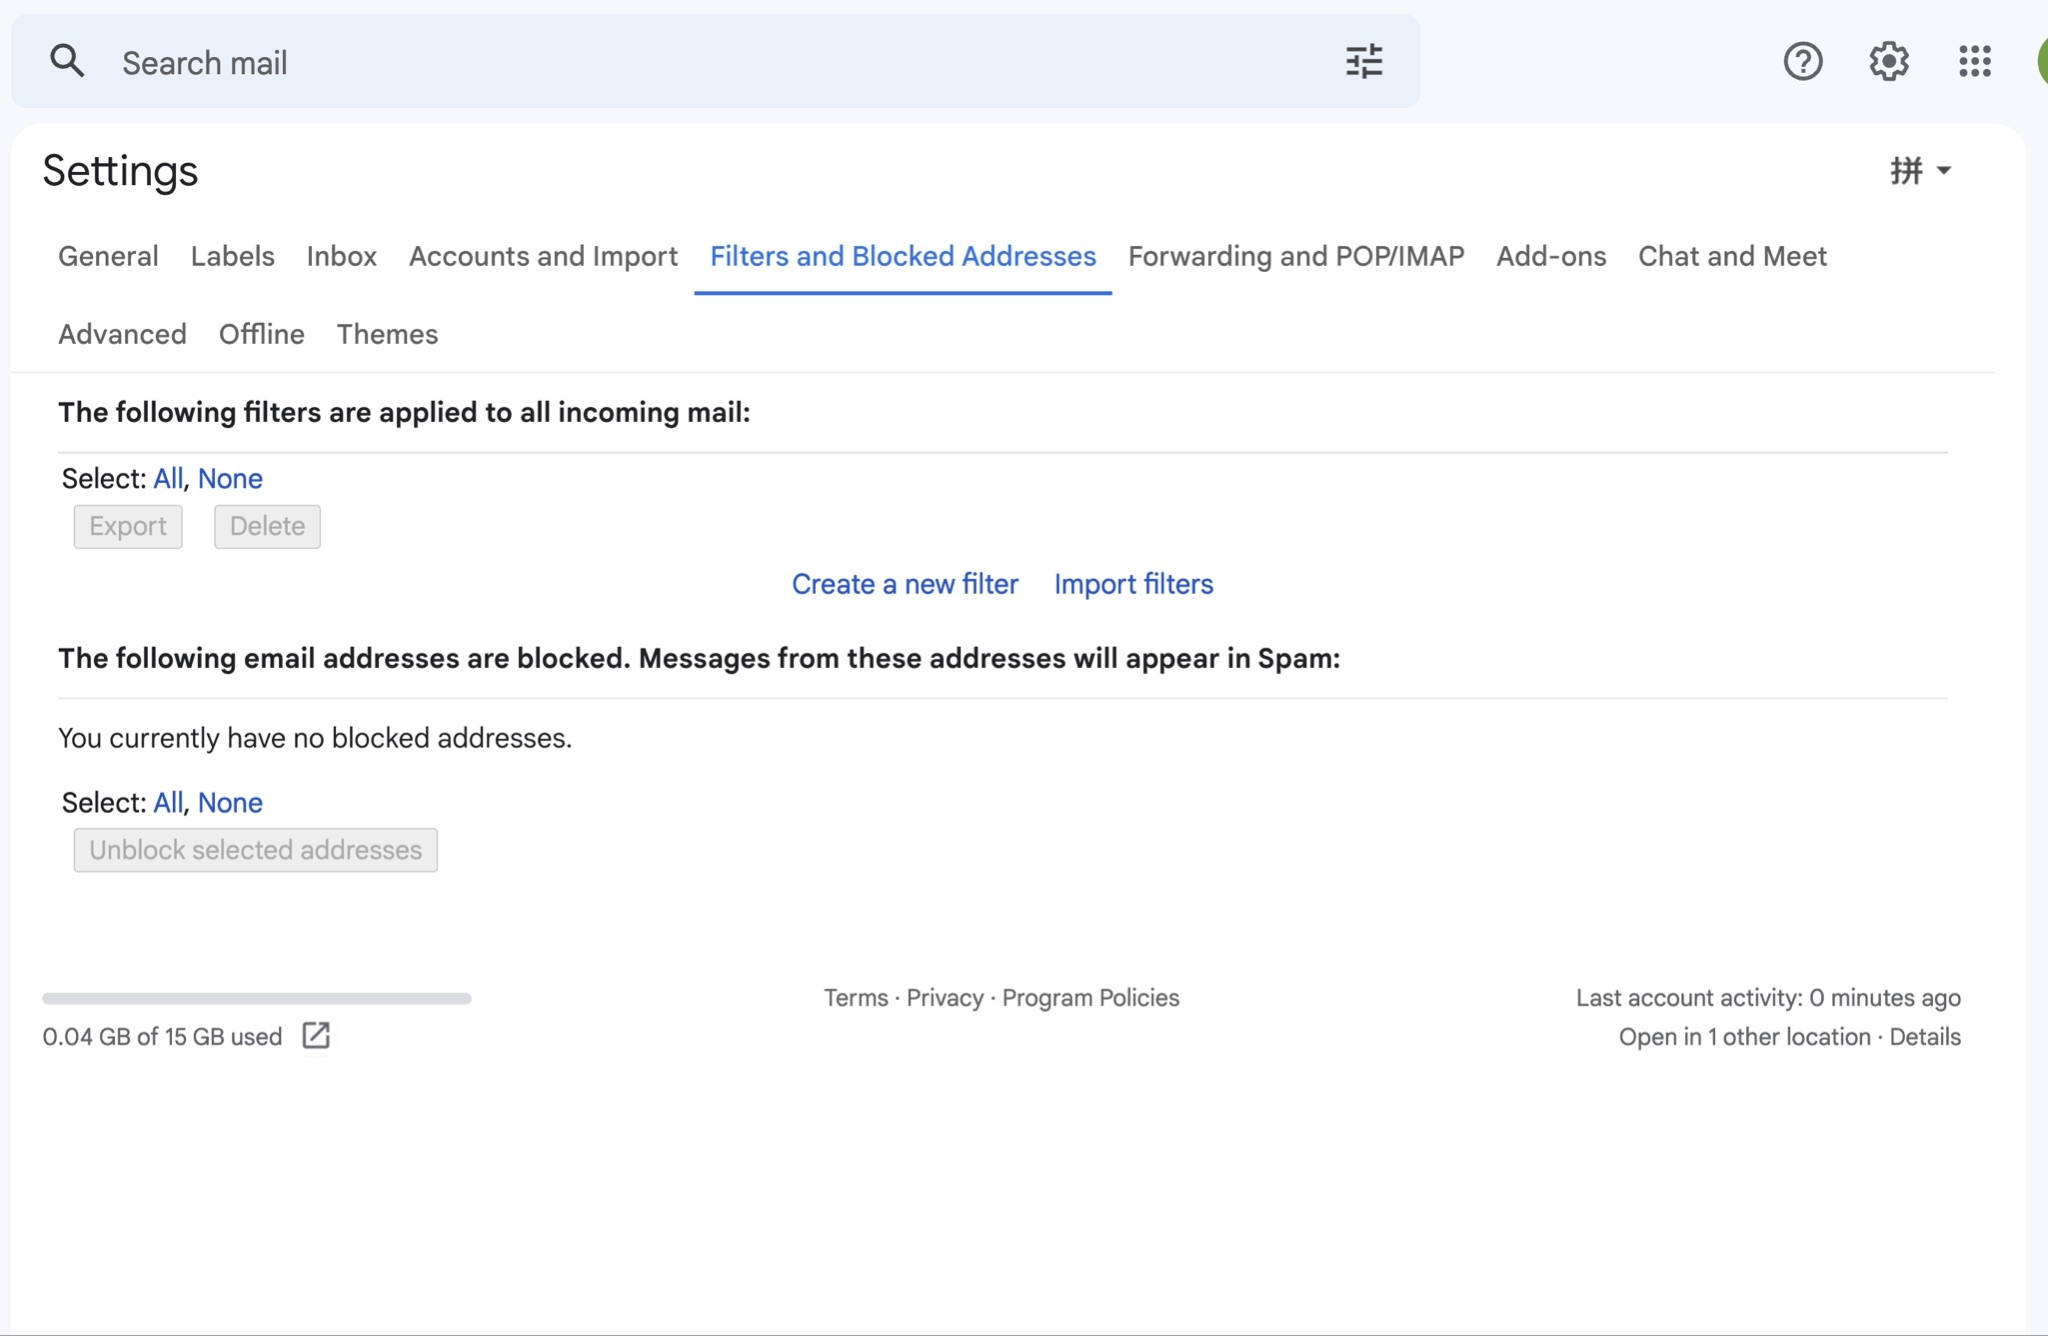Open account activity Details link
Screen dimensions: 2048x1336
click(x=1924, y=1037)
